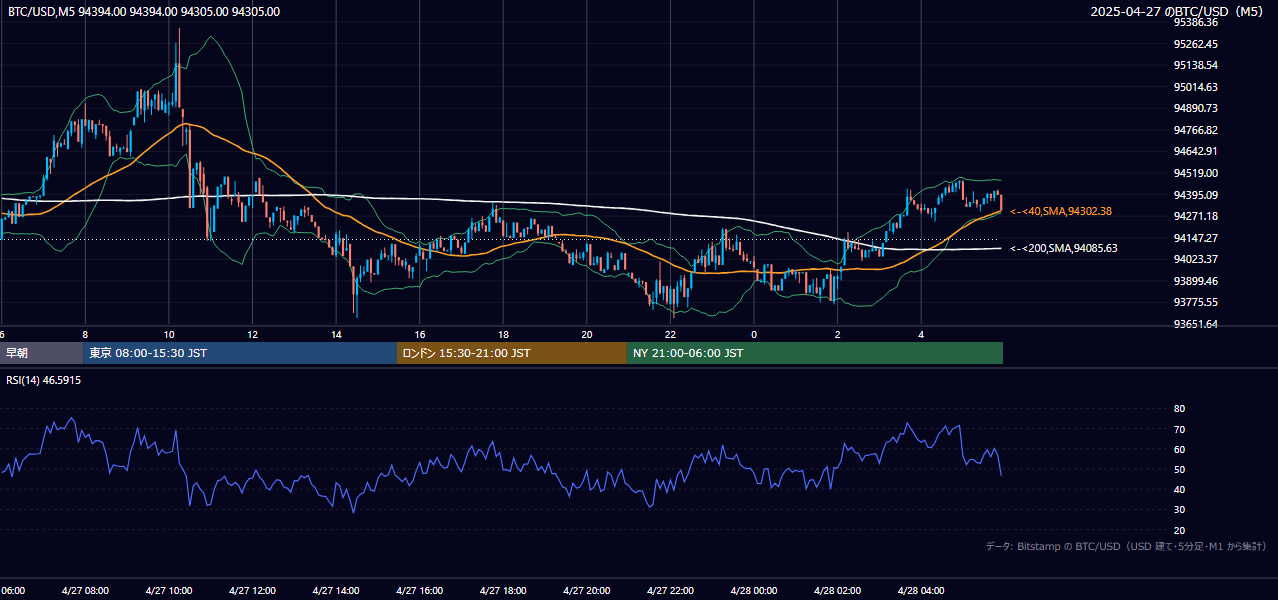This screenshot has width=1278, height=600.
Task: Click bottom time label 4/27 14:00
Action: point(336,590)
